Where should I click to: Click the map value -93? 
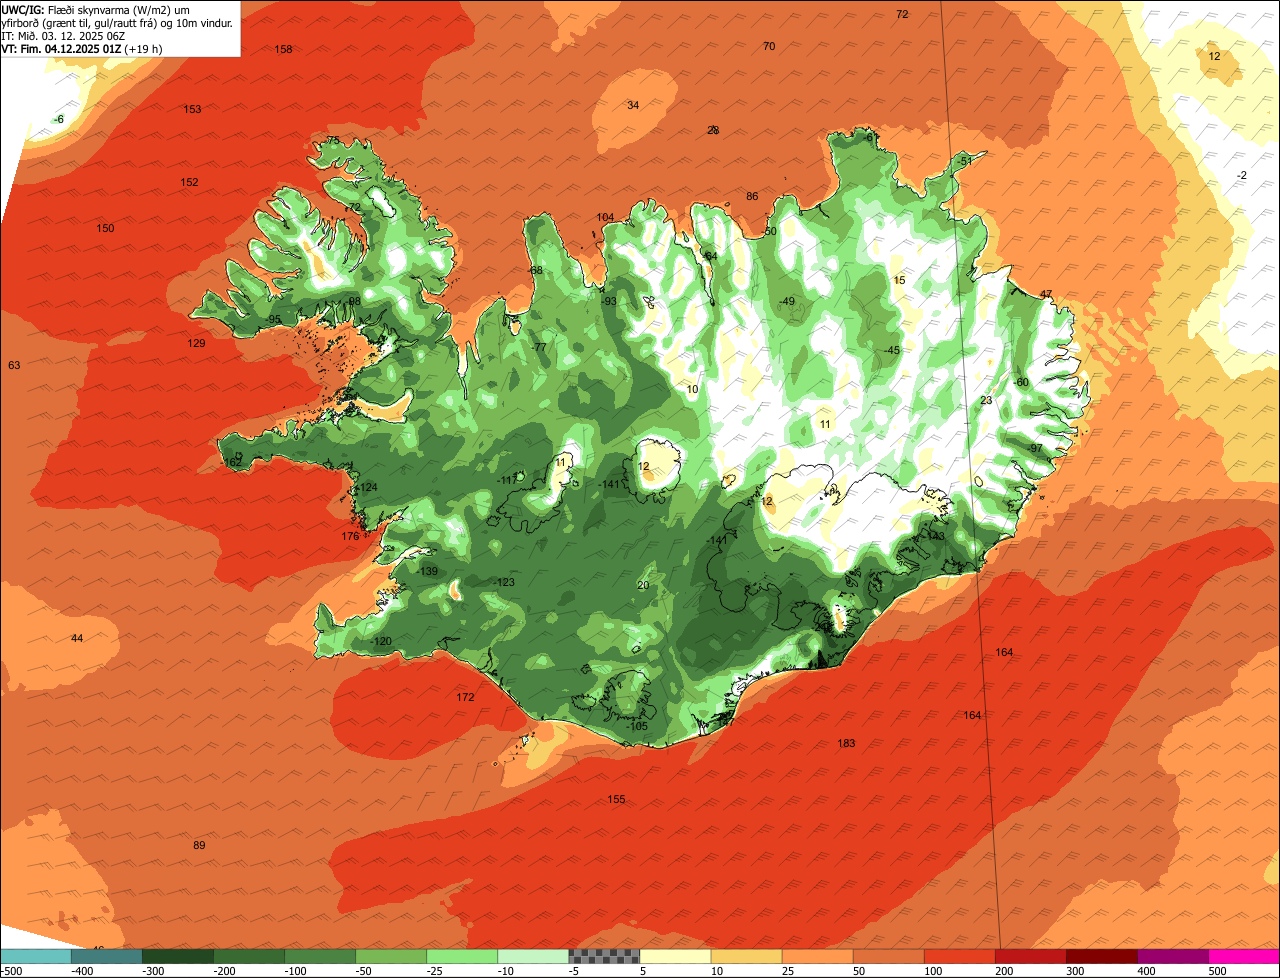click(x=608, y=301)
